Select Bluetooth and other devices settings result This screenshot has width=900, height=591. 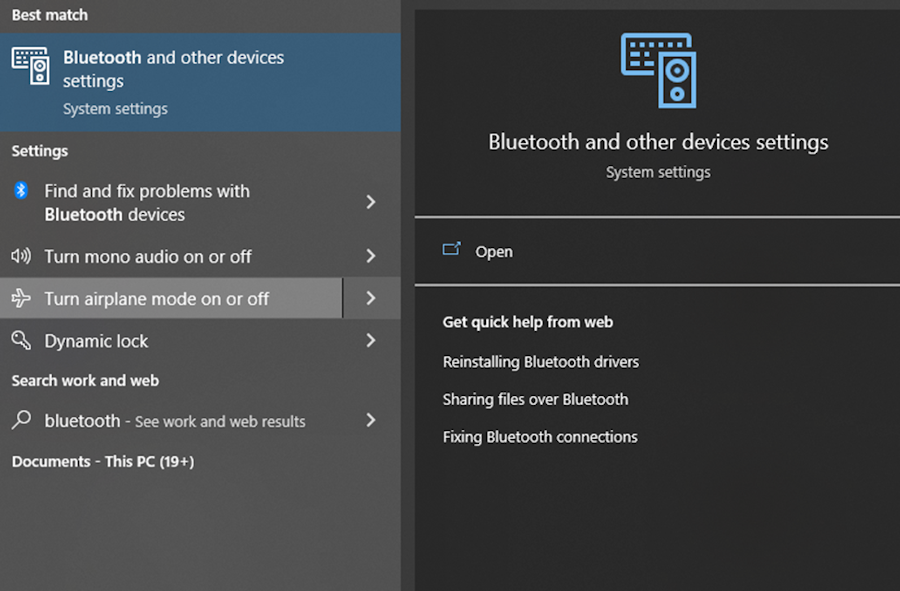(x=174, y=69)
